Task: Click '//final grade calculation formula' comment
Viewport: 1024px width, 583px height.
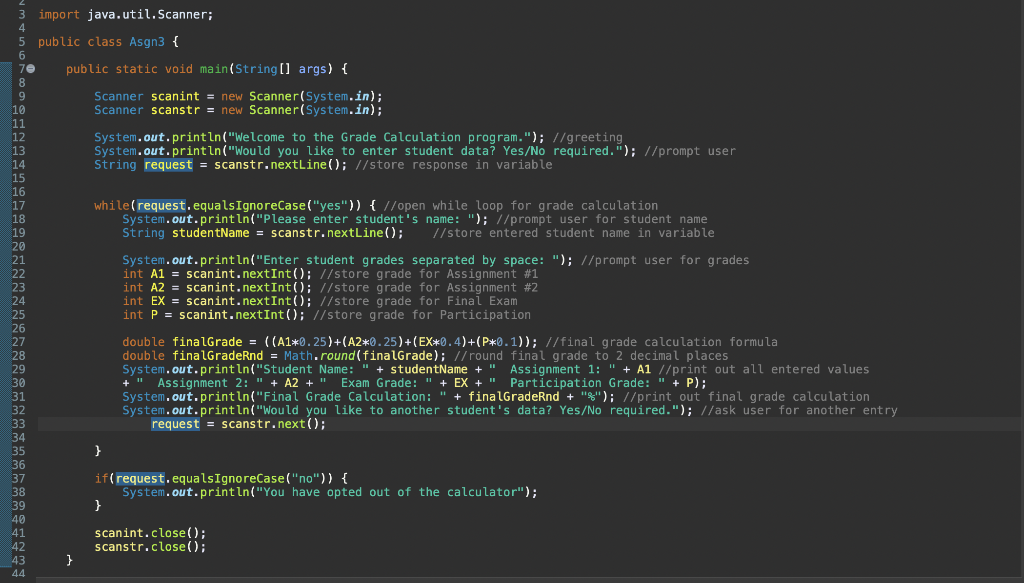Action: 662,343
